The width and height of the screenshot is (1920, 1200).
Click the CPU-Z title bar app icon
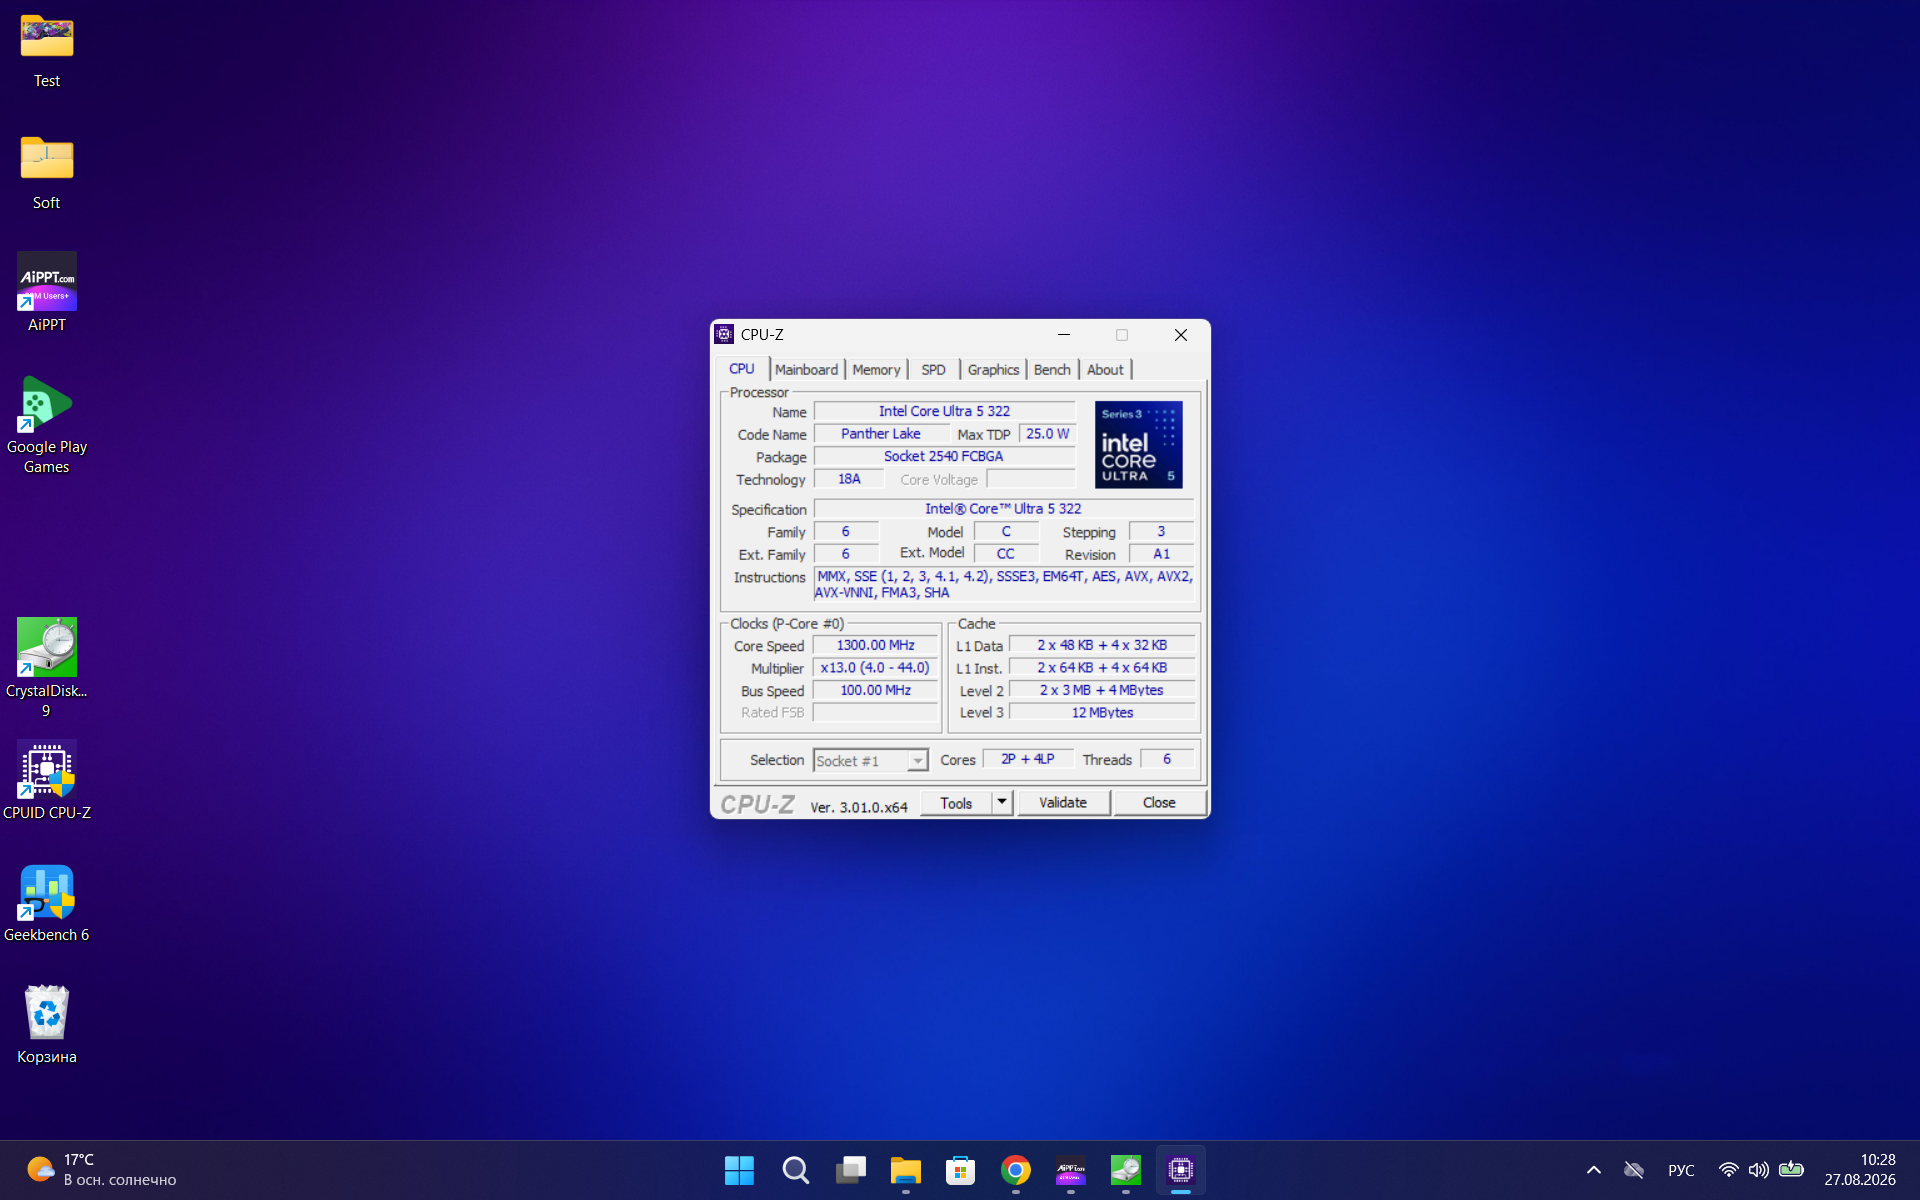[725, 335]
